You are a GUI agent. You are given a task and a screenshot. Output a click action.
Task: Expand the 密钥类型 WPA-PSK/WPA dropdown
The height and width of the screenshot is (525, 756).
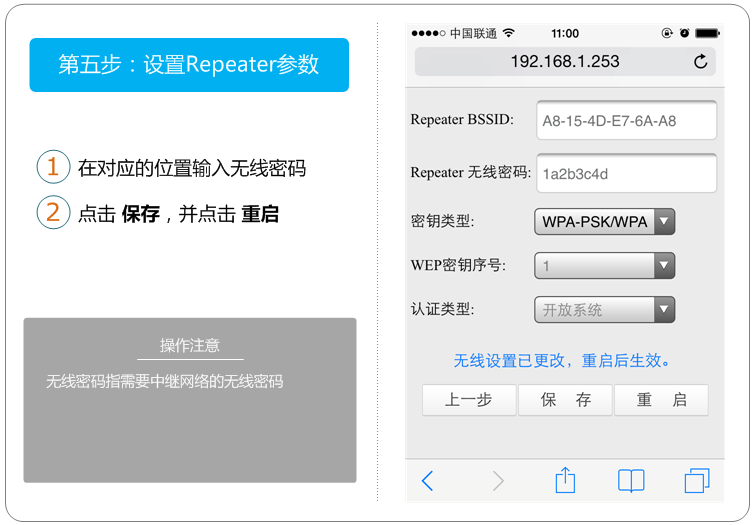click(605, 221)
